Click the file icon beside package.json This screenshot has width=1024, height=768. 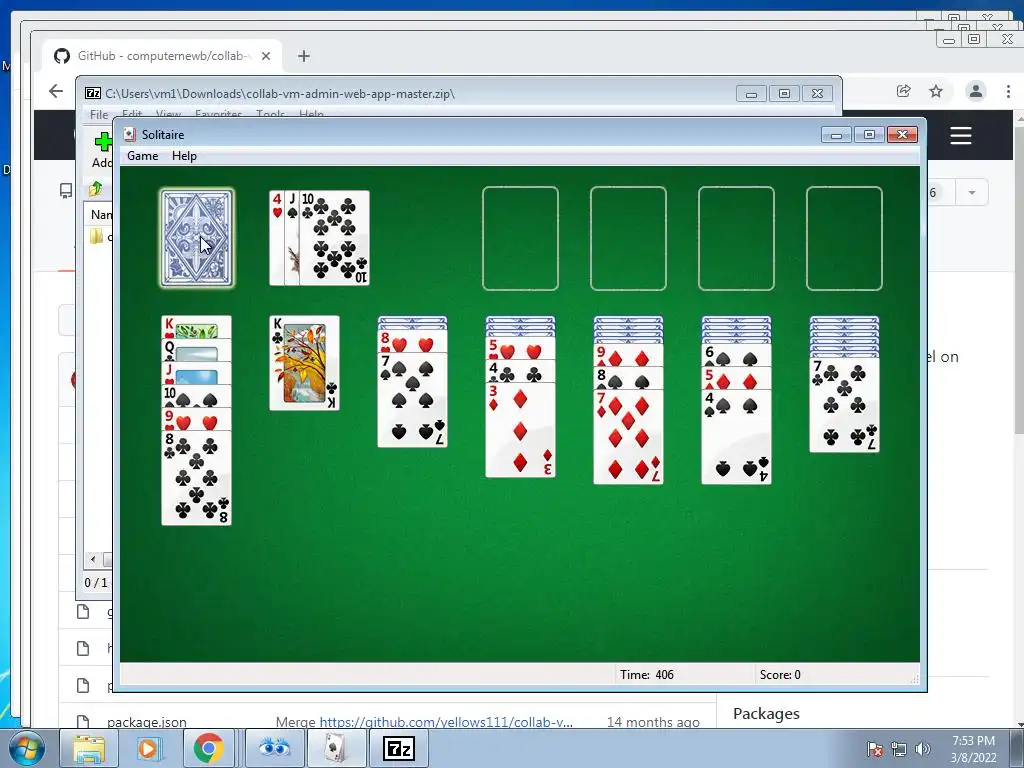pos(83,722)
